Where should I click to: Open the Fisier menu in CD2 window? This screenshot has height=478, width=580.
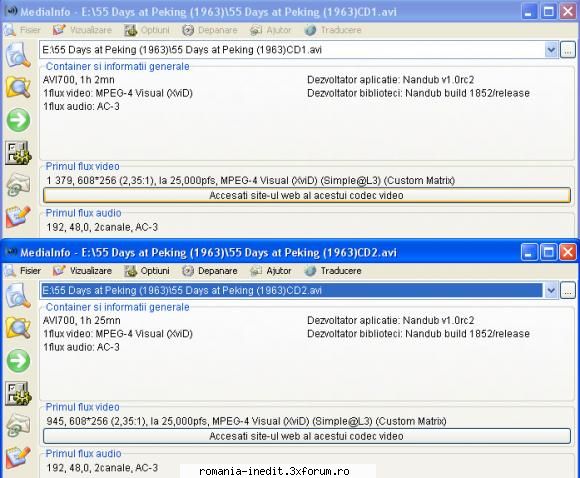(x=23, y=271)
